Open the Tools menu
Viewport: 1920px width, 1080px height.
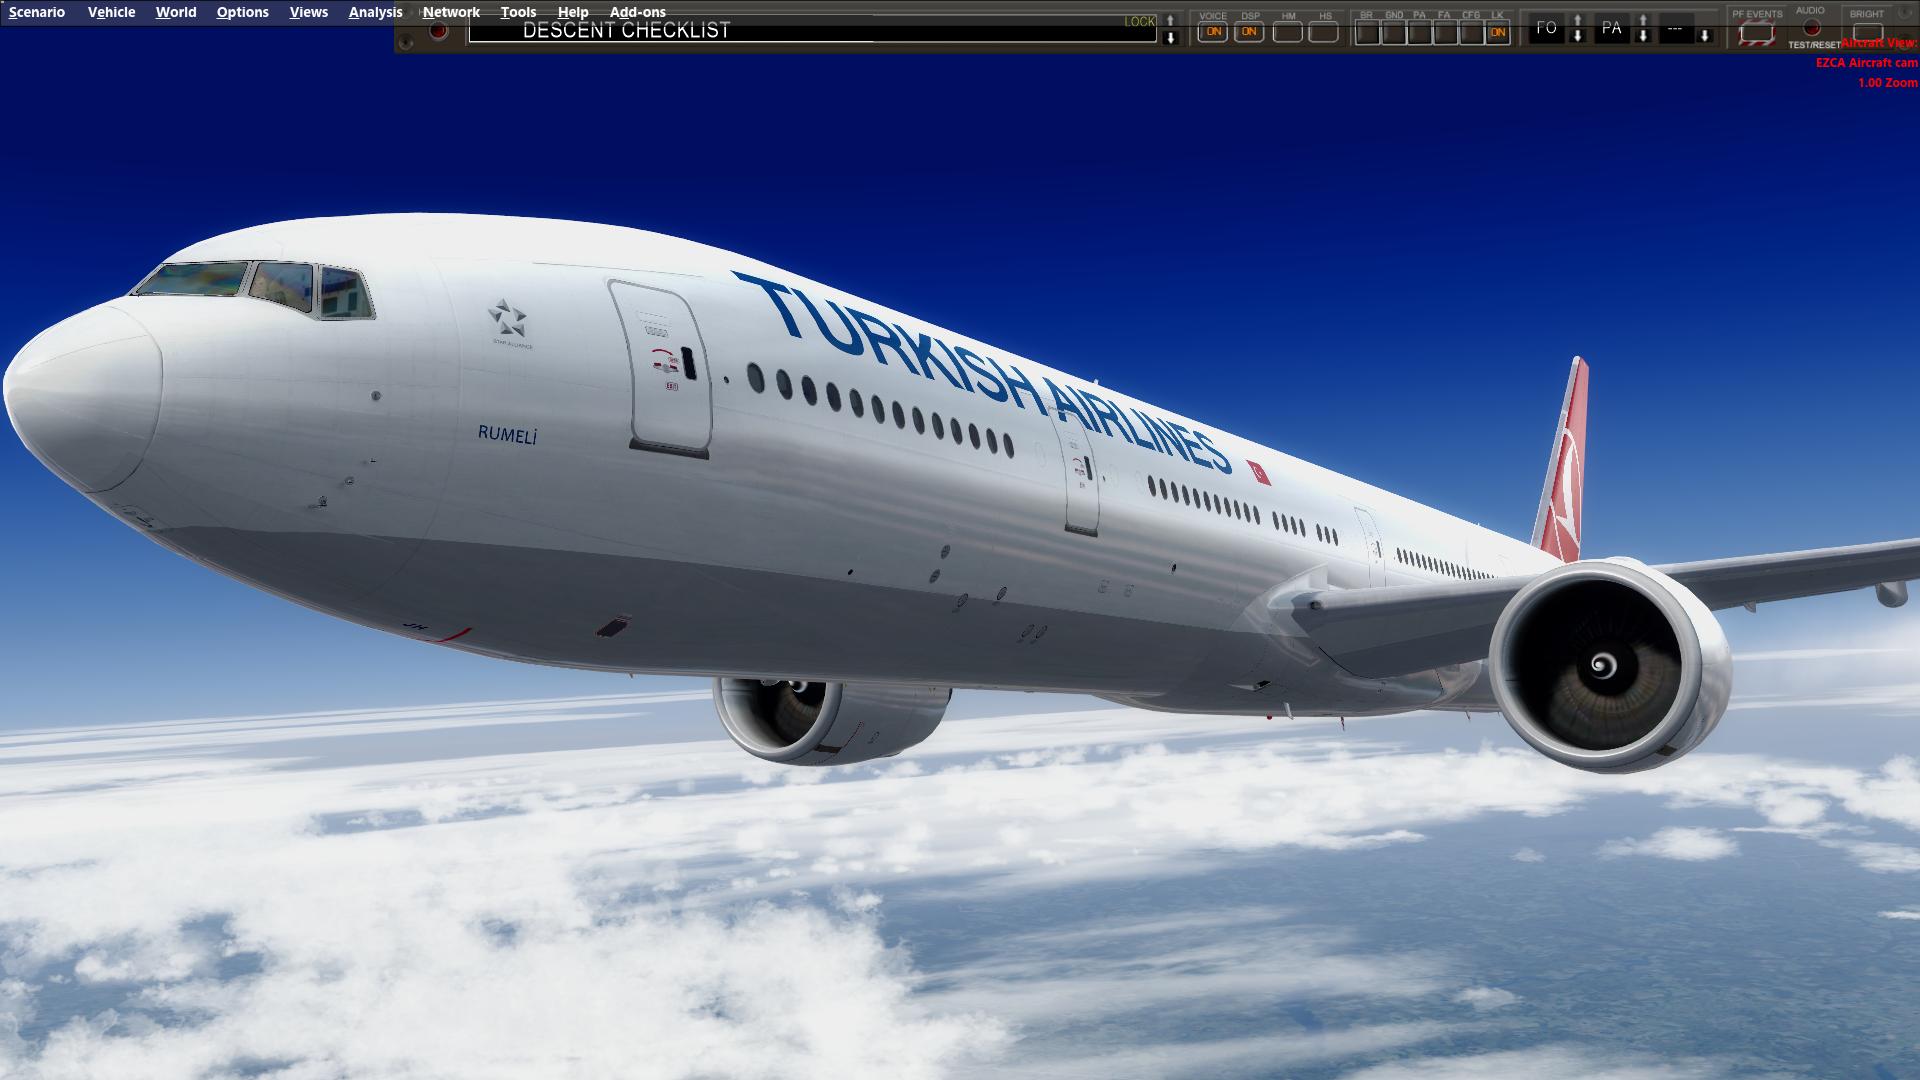(518, 12)
